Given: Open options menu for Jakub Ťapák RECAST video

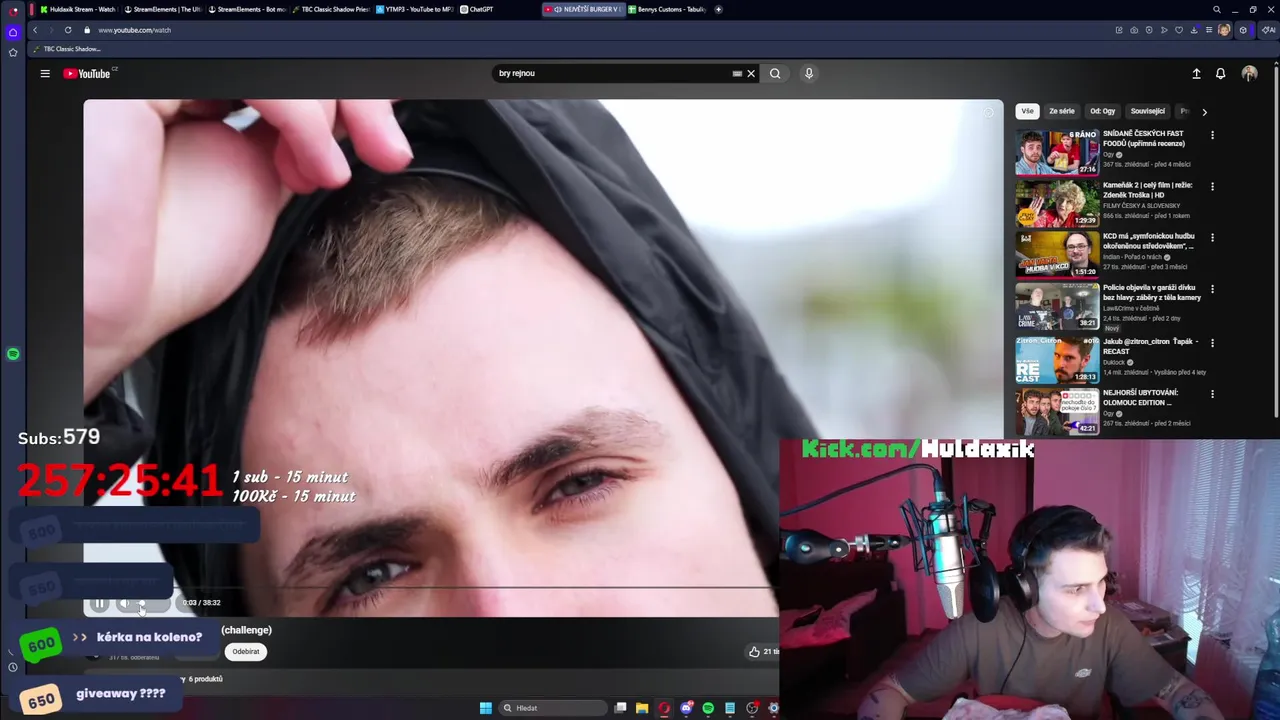Looking at the screenshot, I should (1212, 342).
